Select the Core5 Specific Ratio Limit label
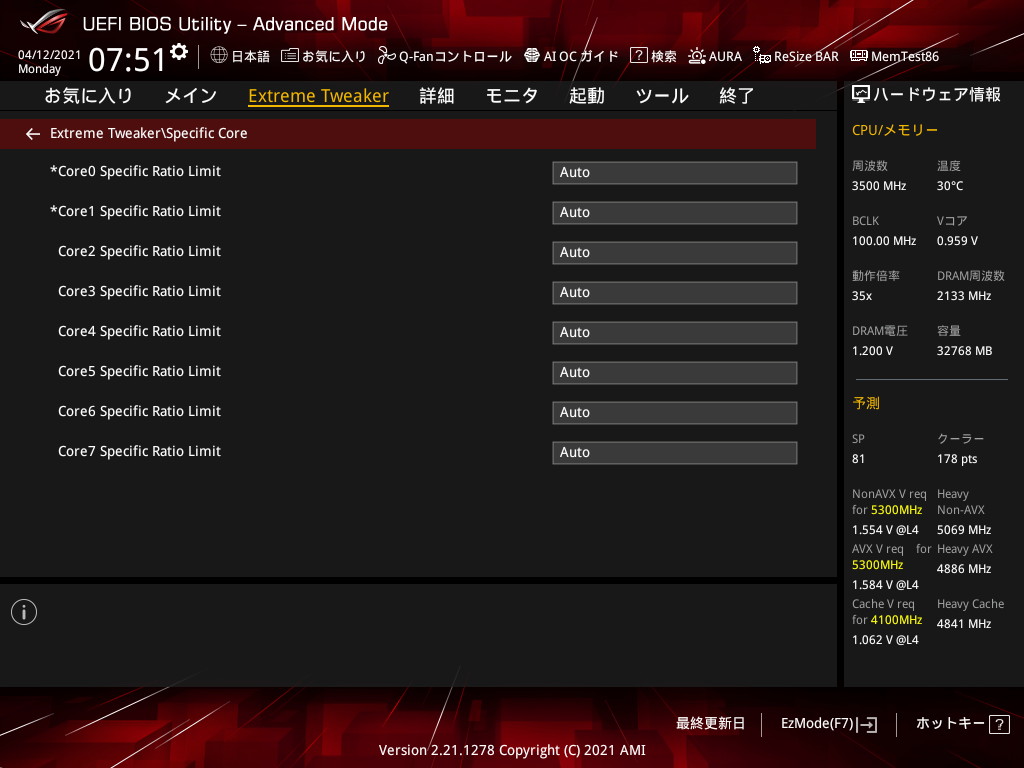 [x=139, y=371]
